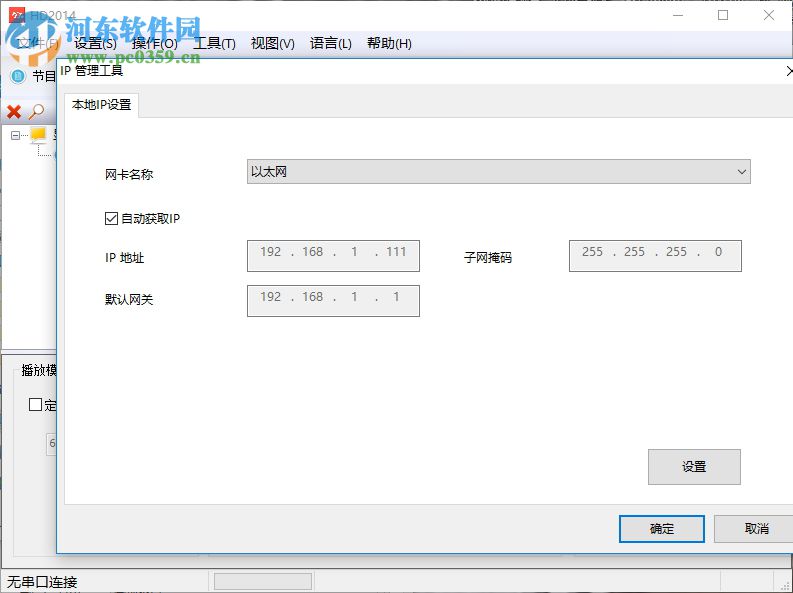793x593 pixels.
Task: Click the 默认网关 input field
Action: 333,301
